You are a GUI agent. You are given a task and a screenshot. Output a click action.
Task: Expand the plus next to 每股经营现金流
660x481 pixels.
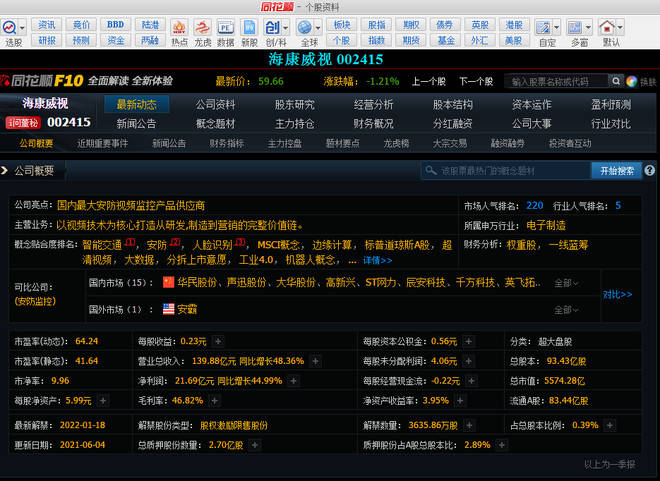click(471, 381)
